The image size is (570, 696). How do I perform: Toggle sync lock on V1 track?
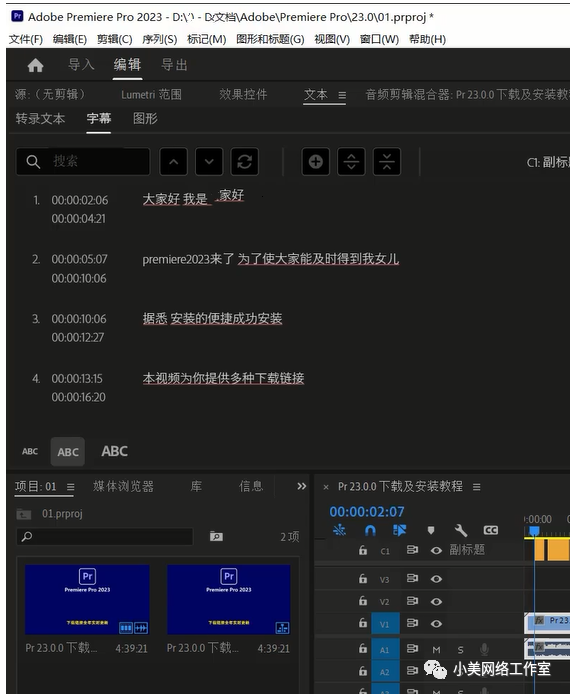click(412, 623)
